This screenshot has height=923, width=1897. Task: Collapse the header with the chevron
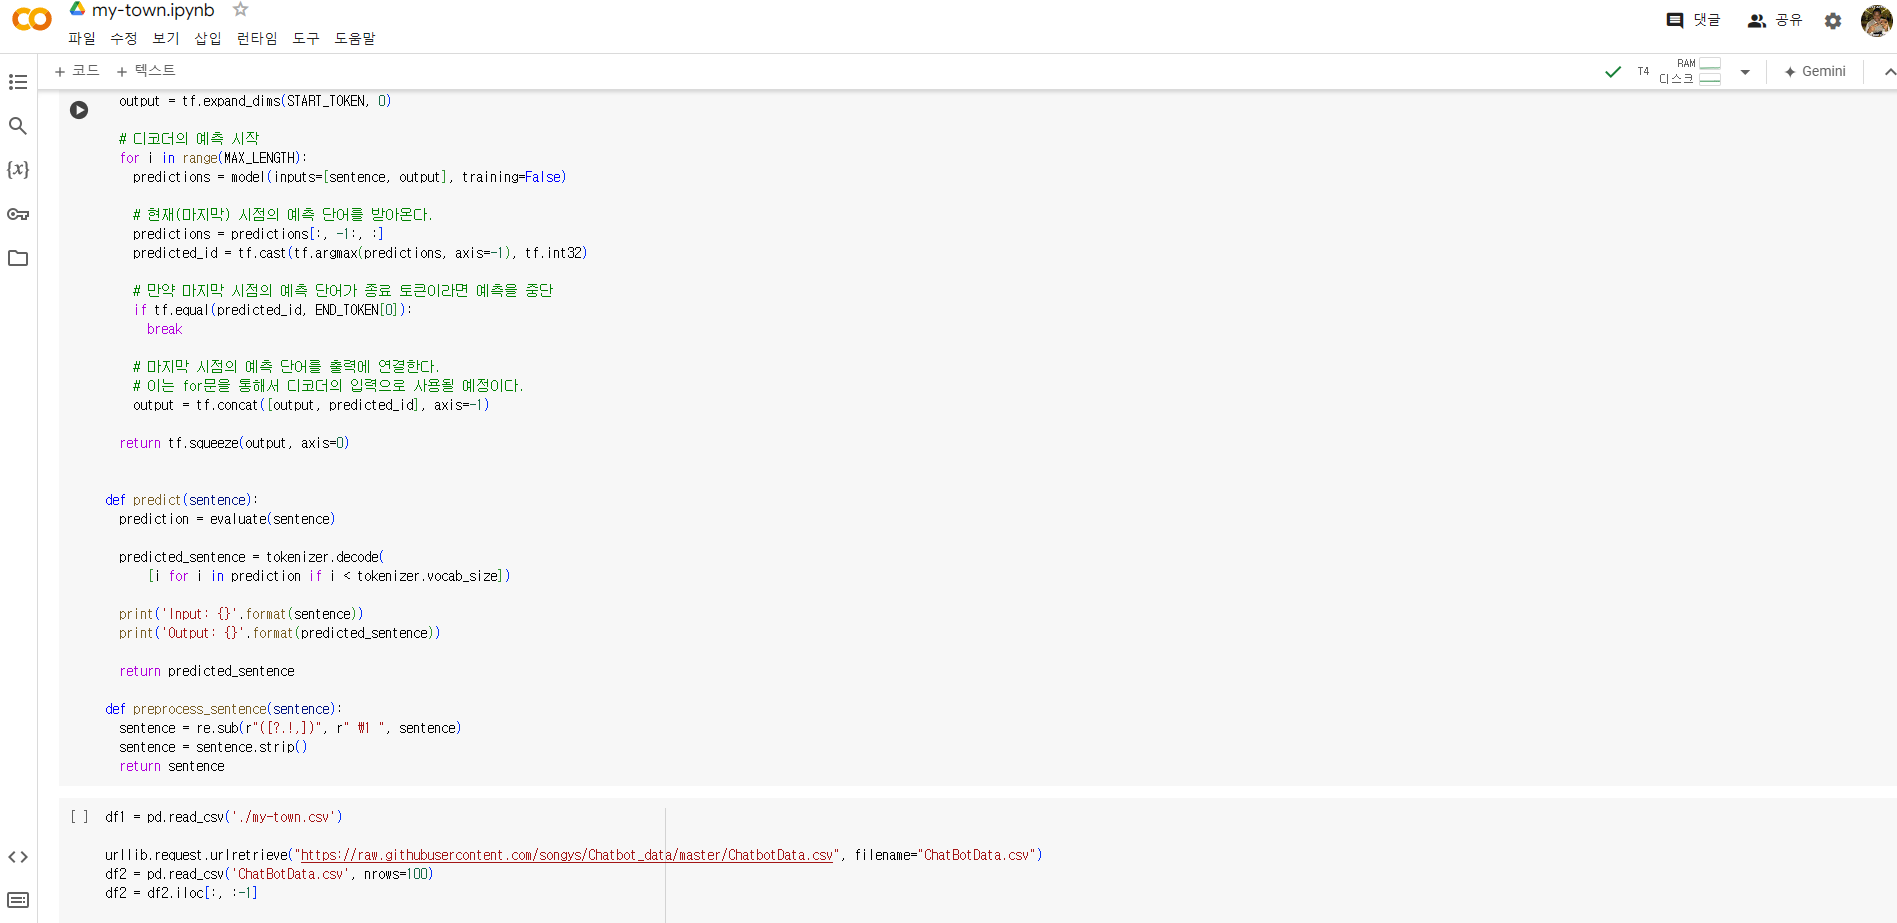tap(1888, 72)
